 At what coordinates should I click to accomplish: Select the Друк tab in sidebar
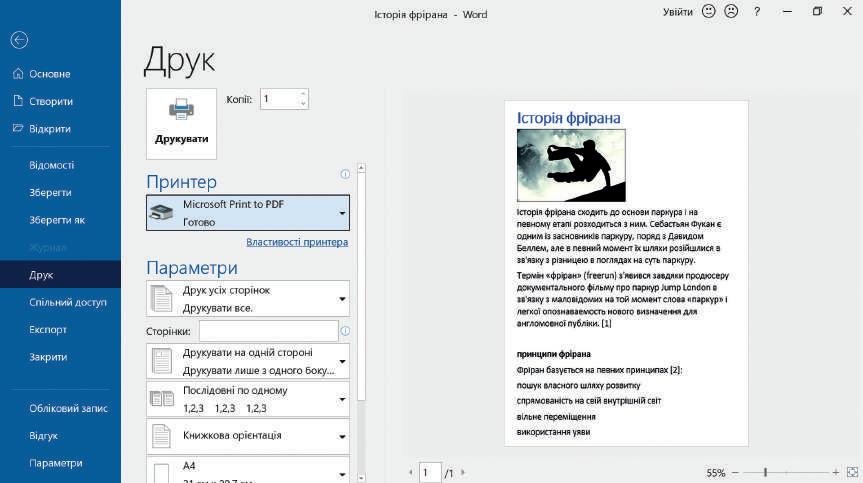[61, 275]
